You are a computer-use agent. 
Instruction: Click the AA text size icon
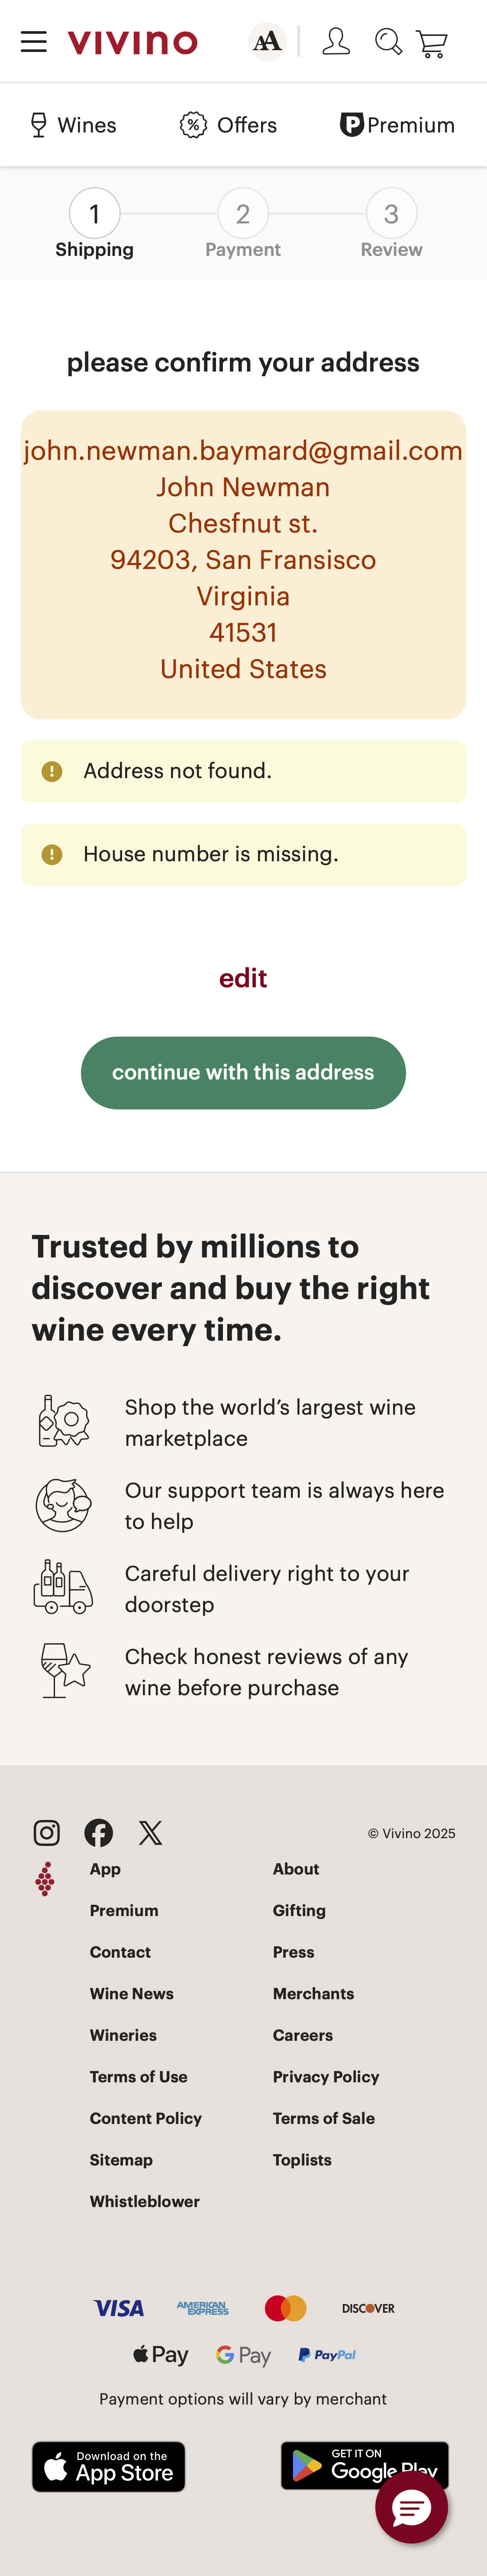pyautogui.click(x=266, y=42)
